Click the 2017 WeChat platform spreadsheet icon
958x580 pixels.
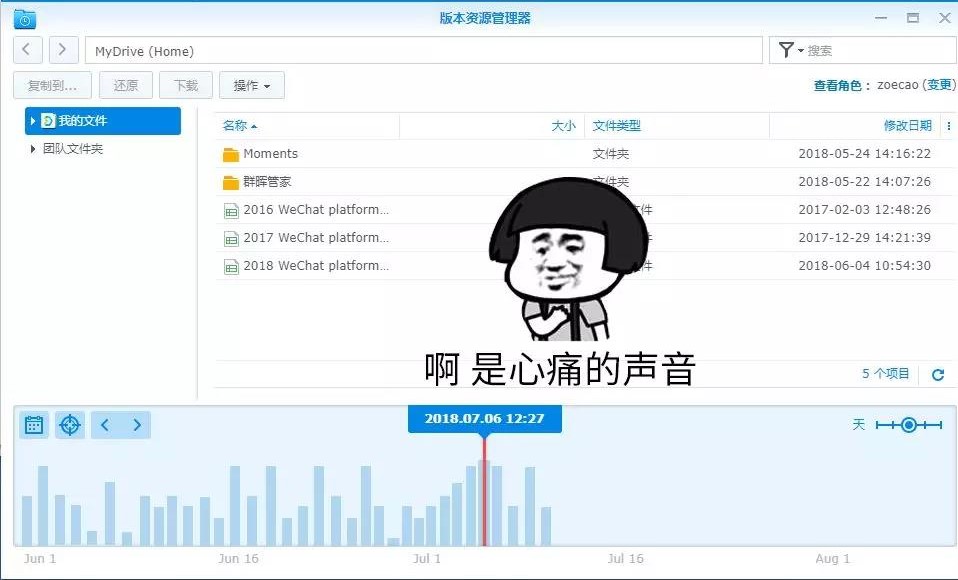click(231, 239)
